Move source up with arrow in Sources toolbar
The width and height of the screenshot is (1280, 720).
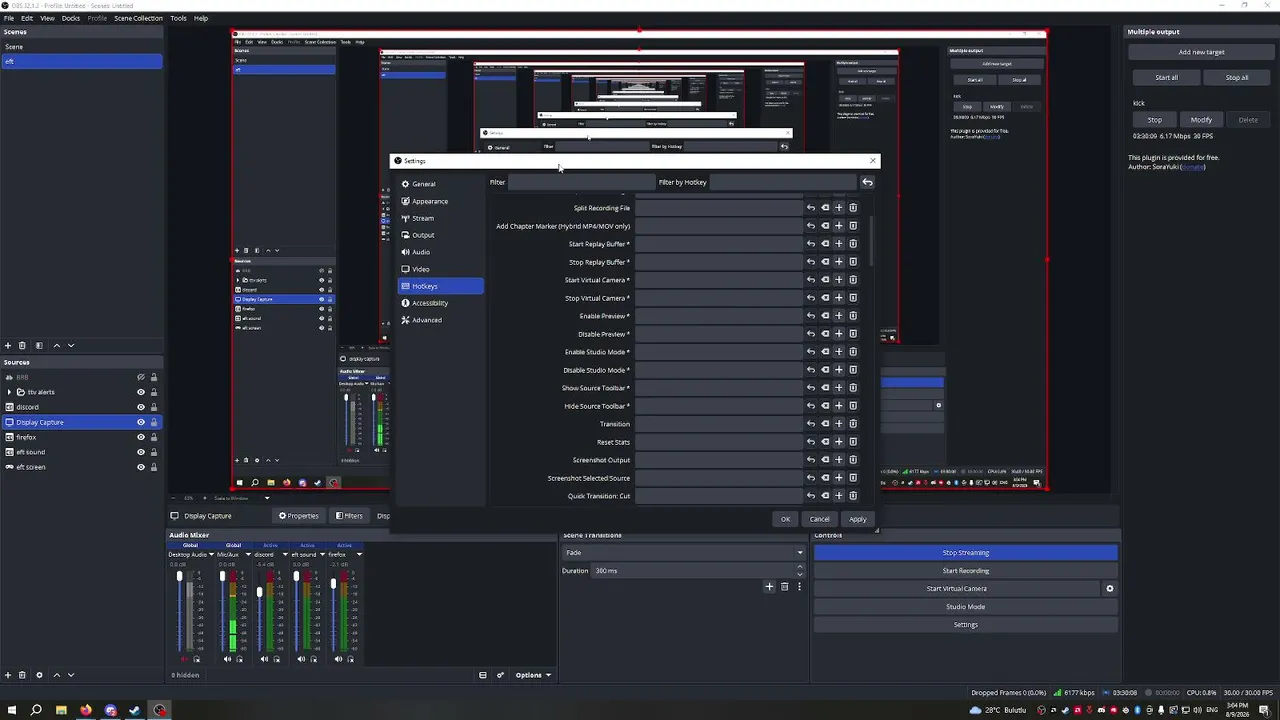(x=56, y=675)
